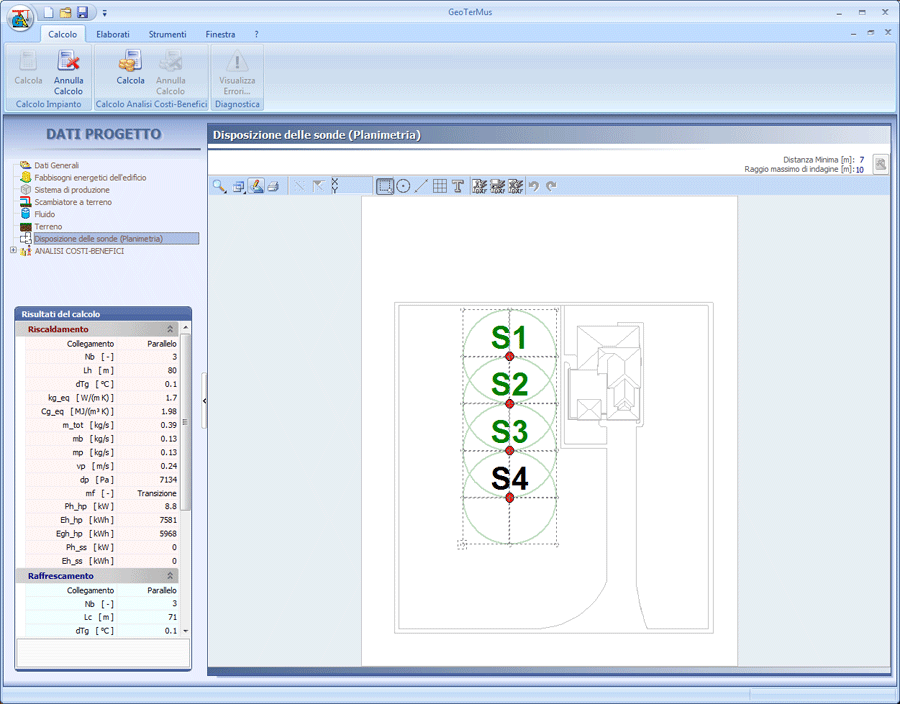Toggle the rectangular selection mode
The image size is (900, 704).
385,186
